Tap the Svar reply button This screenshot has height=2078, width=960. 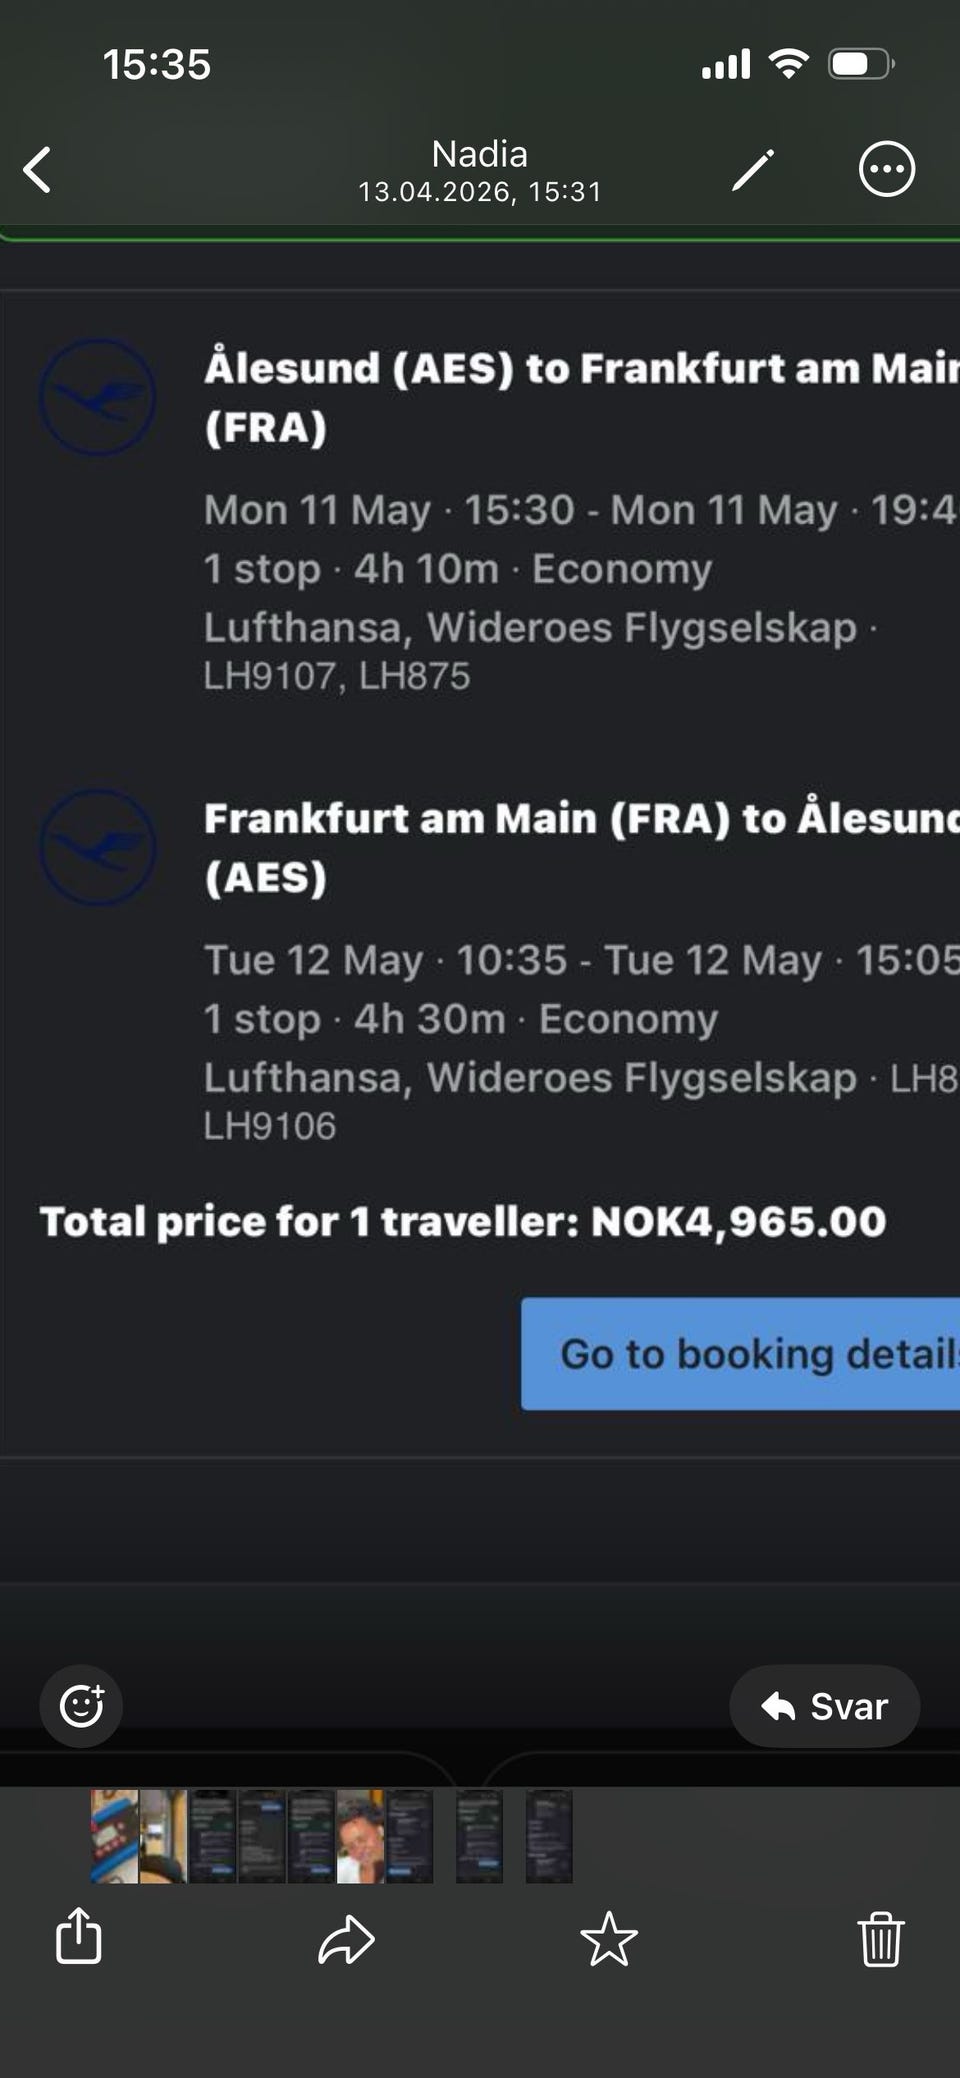824,1705
